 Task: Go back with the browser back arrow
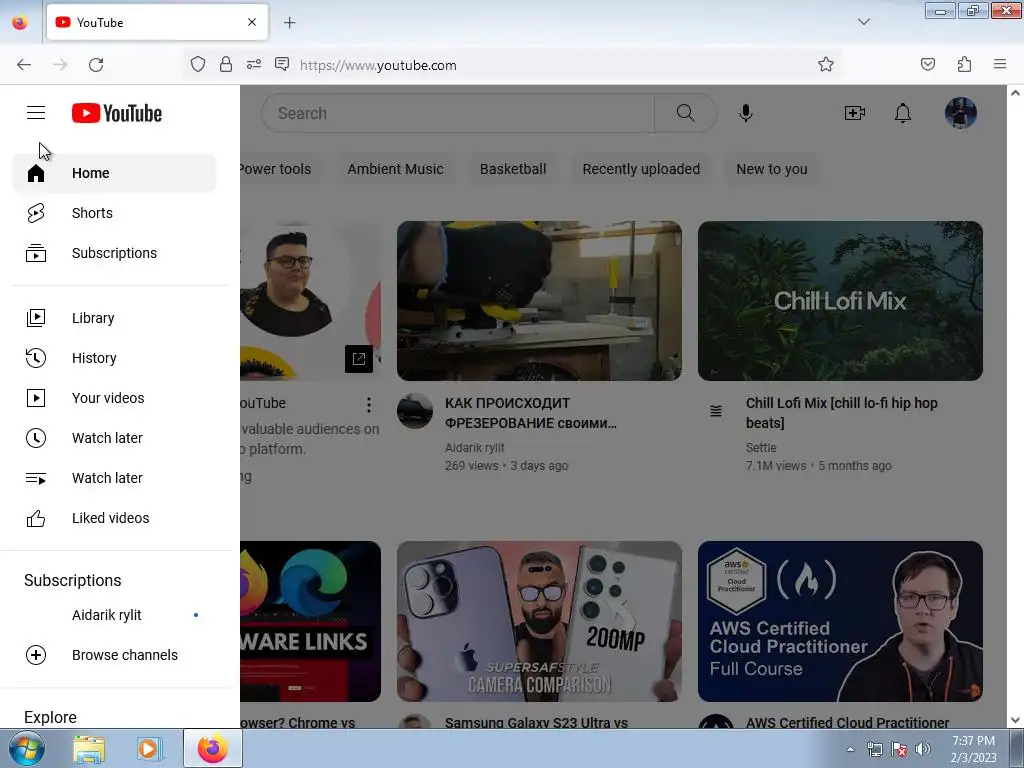coord(24,65)
